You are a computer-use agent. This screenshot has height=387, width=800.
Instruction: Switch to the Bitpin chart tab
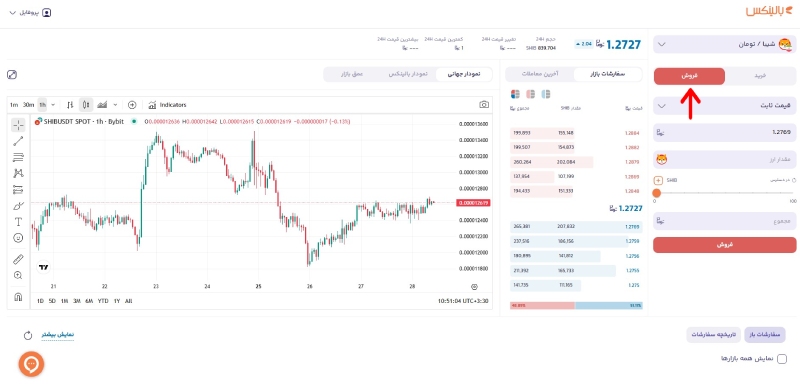(x=408, y=74)
